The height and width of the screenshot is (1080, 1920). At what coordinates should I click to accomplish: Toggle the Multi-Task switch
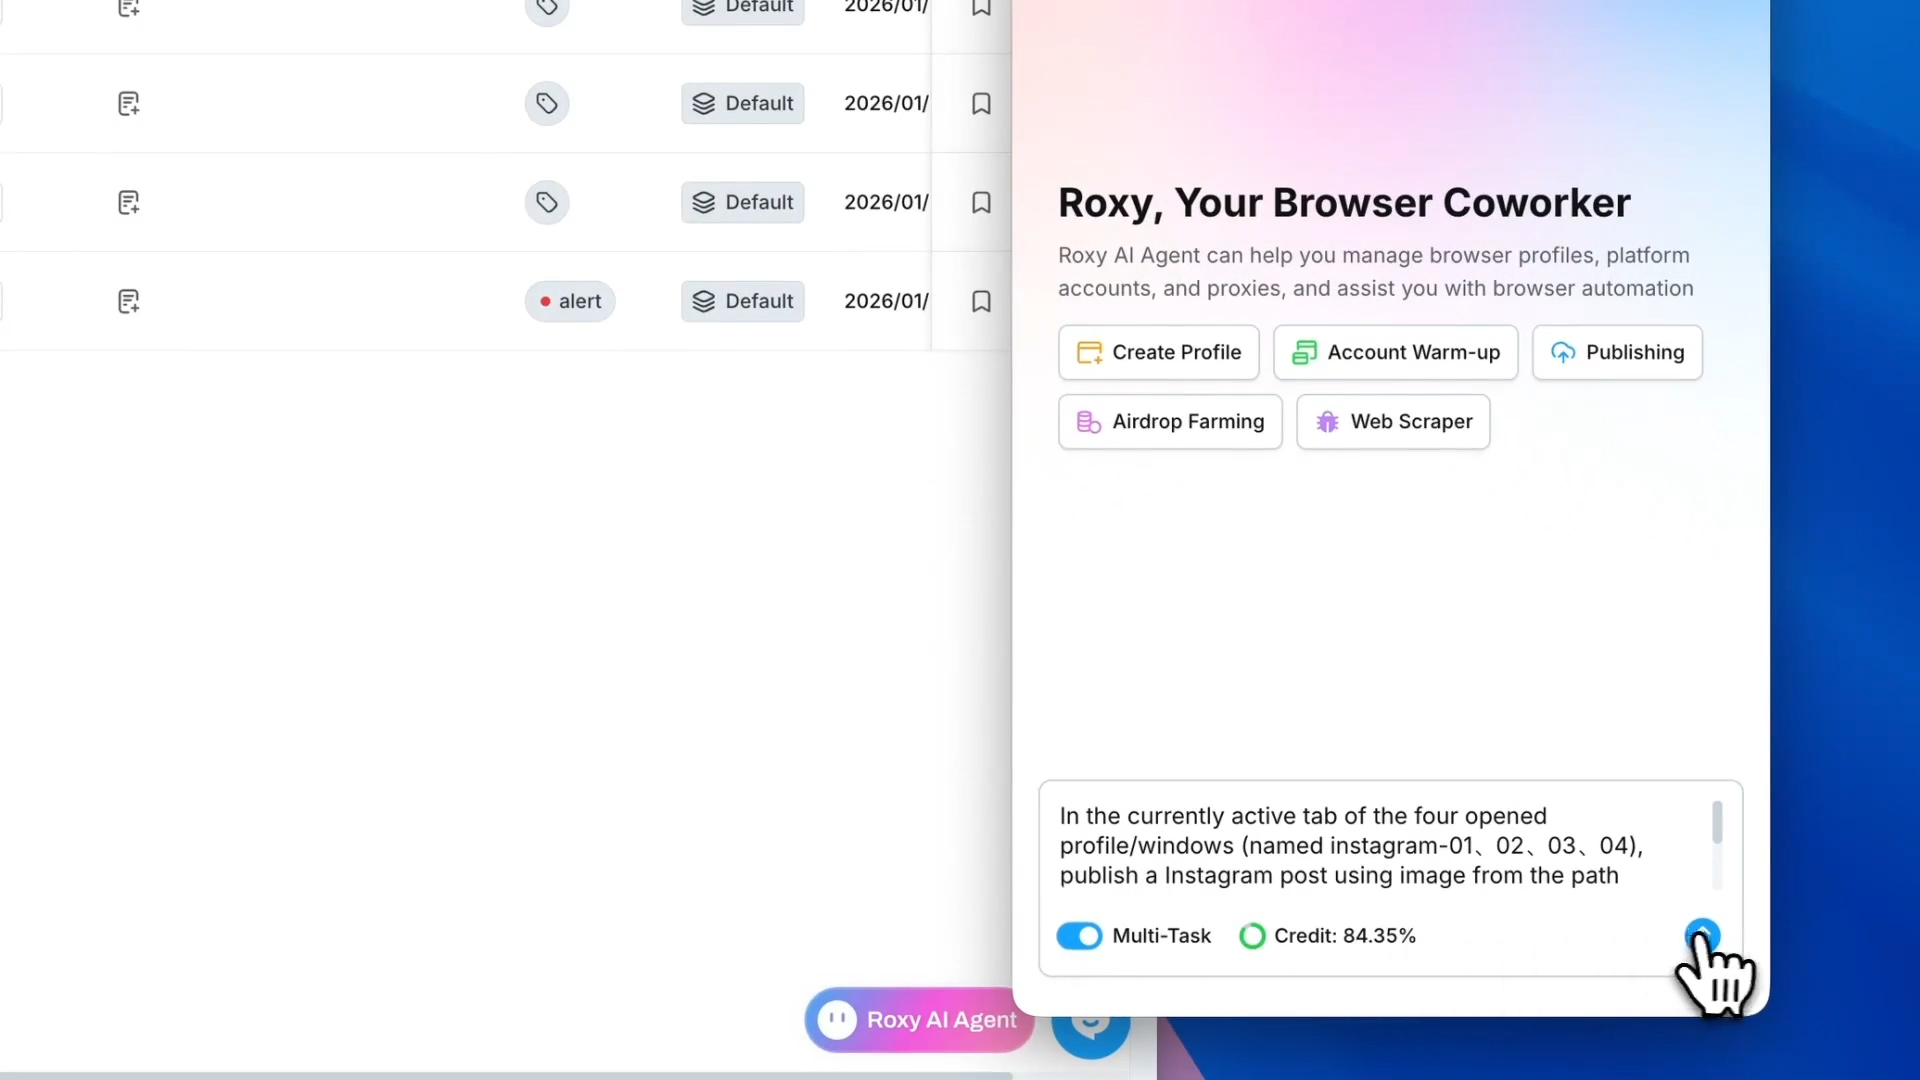[1079, 936]
